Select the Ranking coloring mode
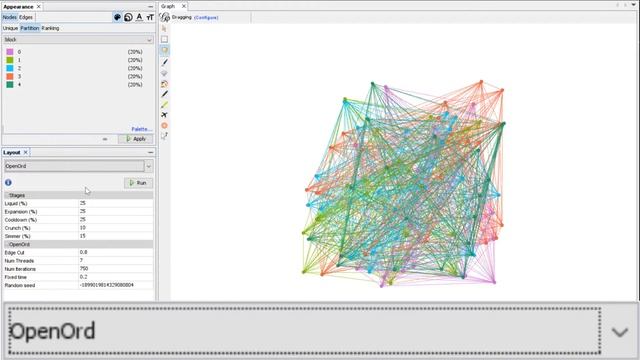The height and width of the screenshot is (360, 640). coord(50,28)
